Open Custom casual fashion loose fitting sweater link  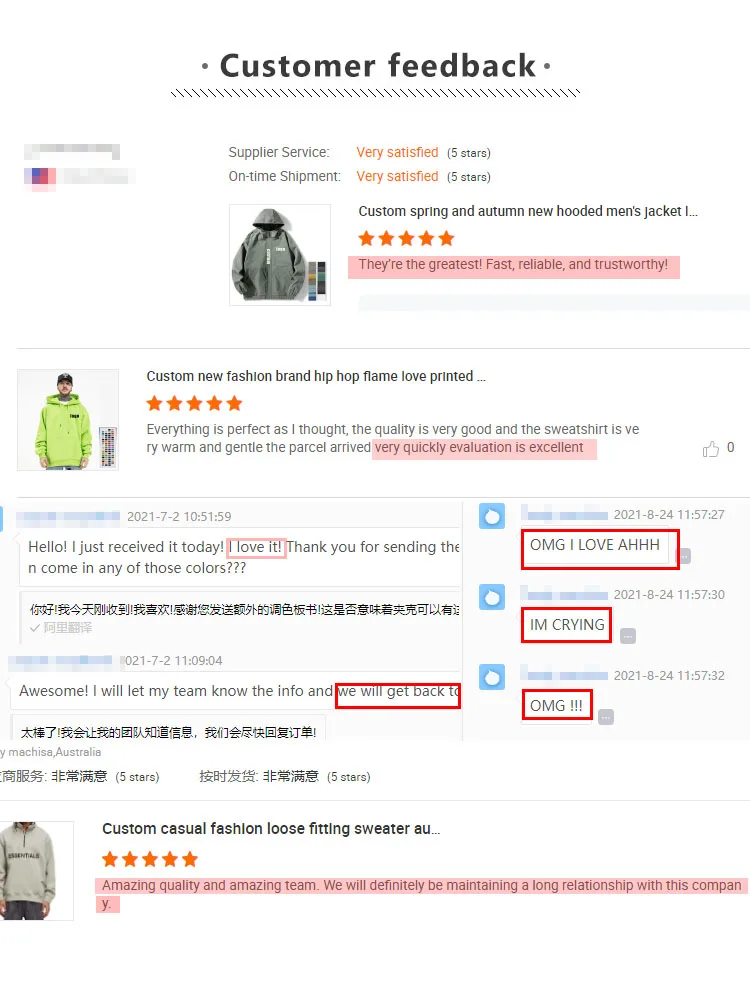tap(271, 829)
